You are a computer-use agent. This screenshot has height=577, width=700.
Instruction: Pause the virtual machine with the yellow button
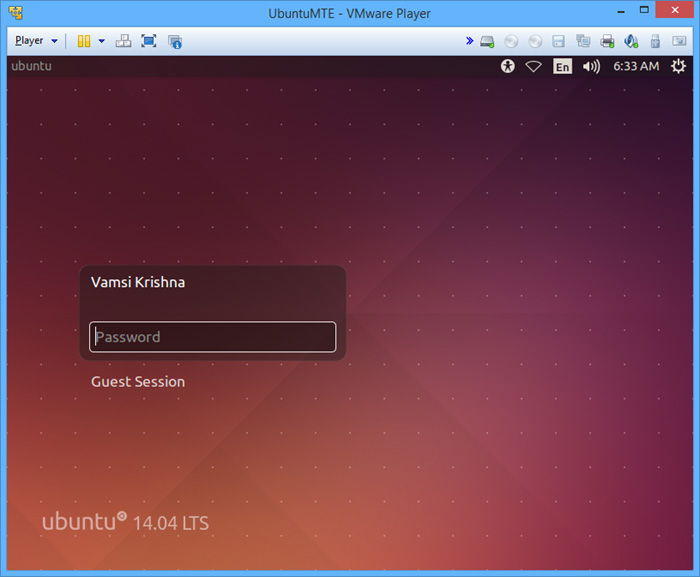tap(84, 41)
